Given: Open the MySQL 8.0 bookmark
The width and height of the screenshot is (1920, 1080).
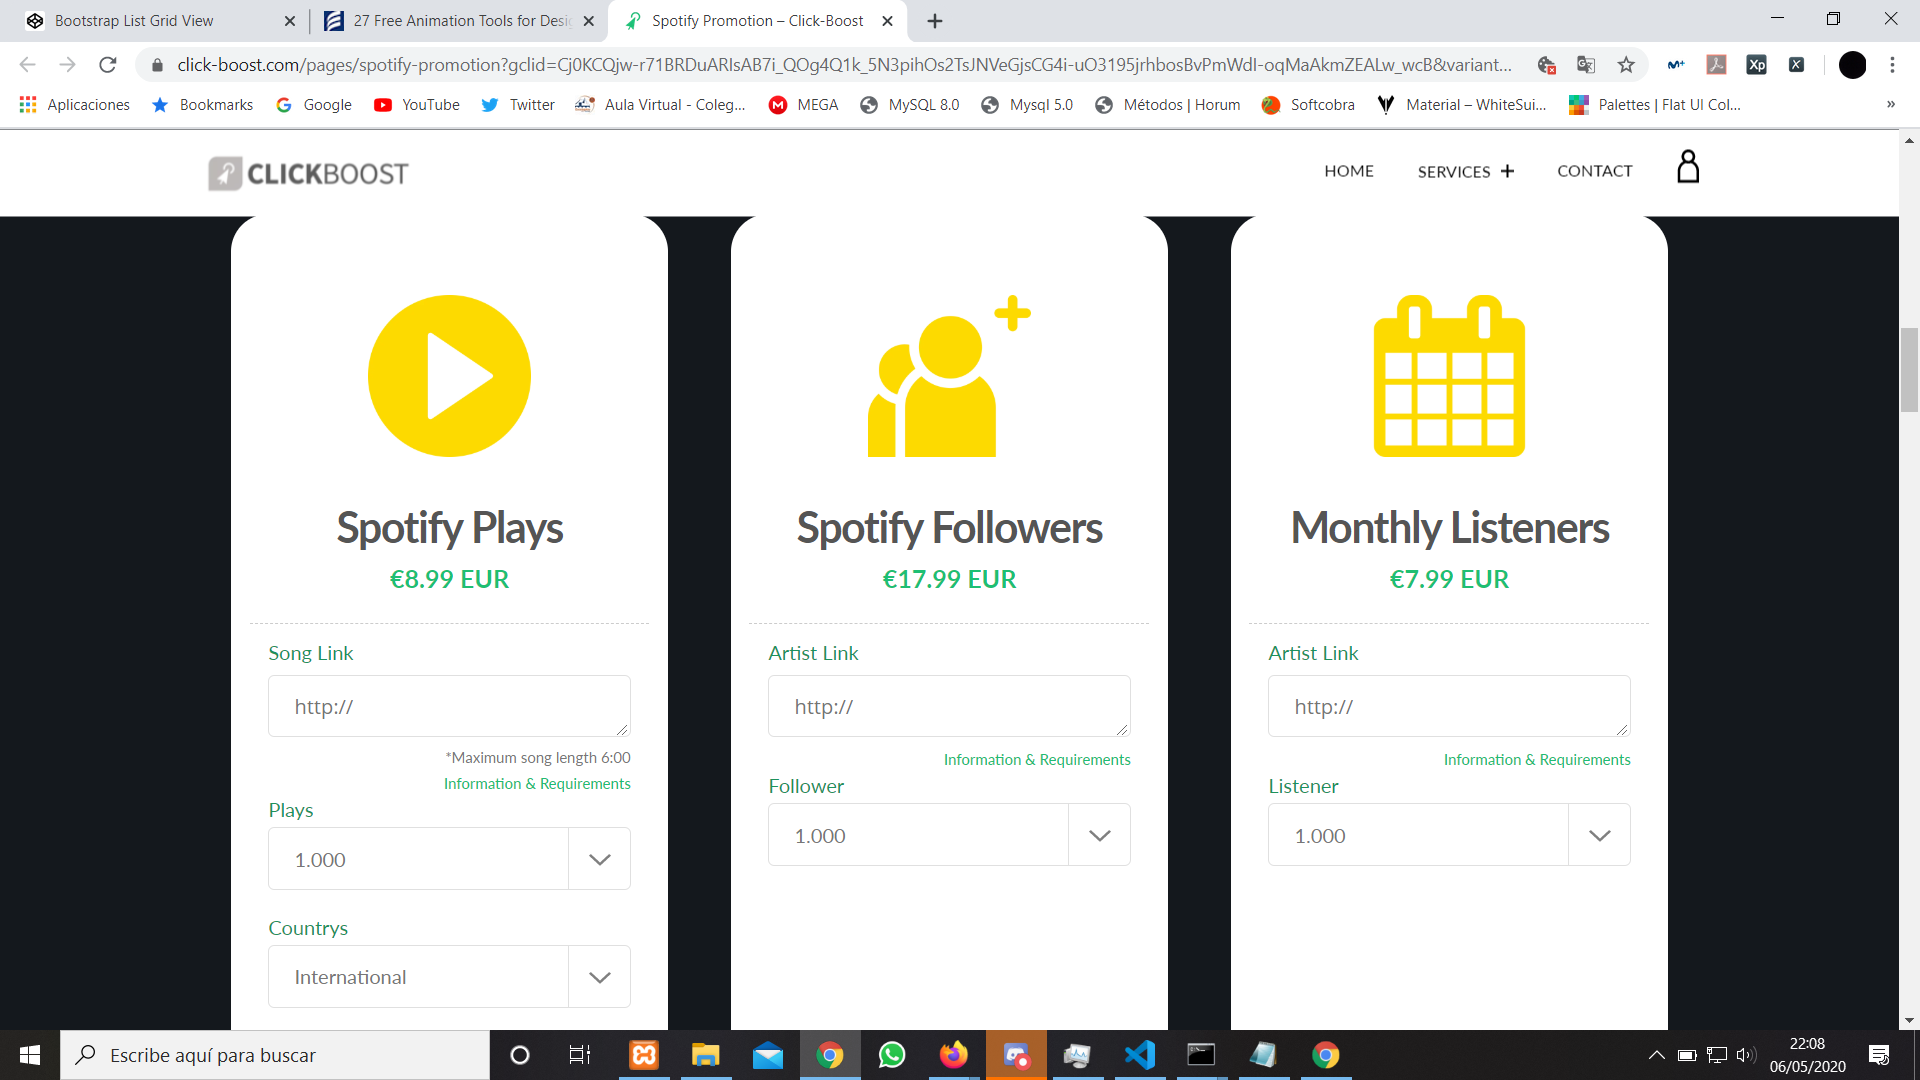Looking at the screenshot, I should click(x=910, y=105).
